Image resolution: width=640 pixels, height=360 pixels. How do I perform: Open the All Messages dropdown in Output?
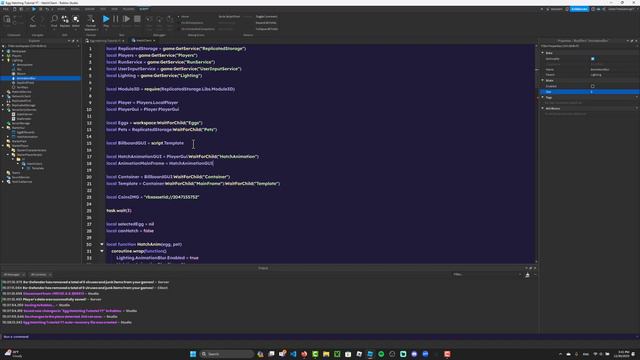[13, 275]
